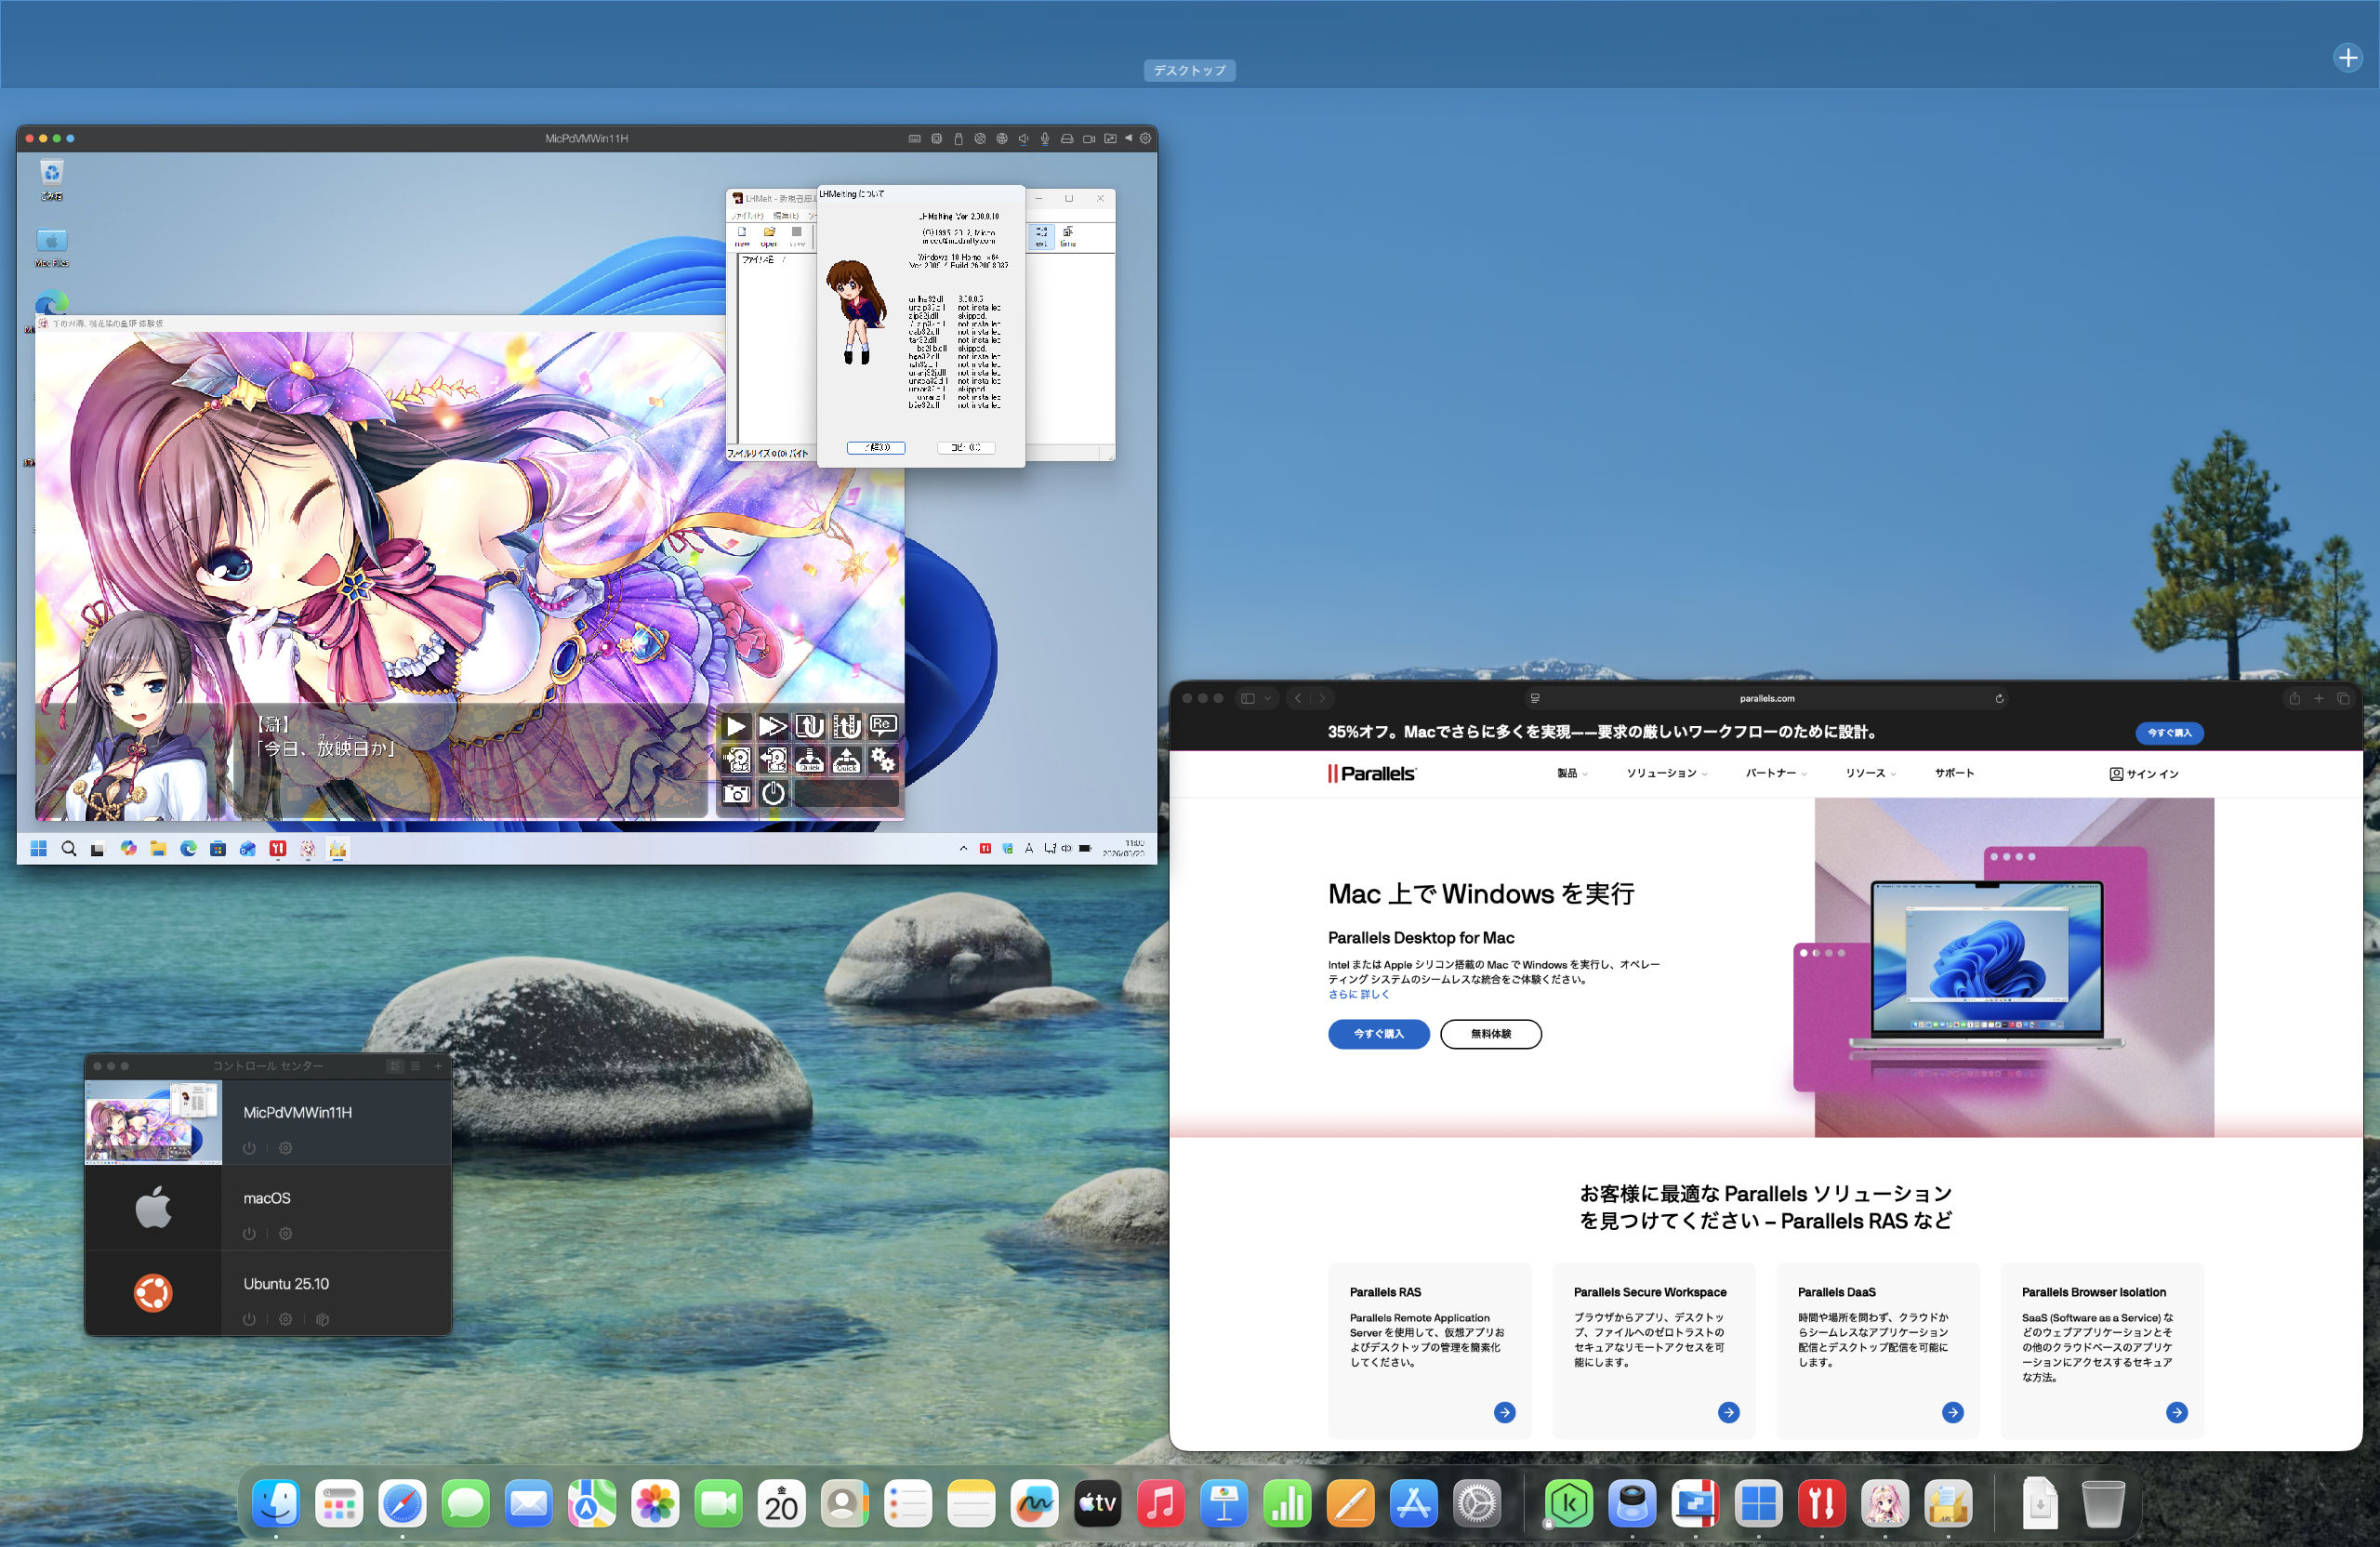Click the 無料体験 button
Image resolution: width=2380 pixels, height=1547 pixels.
1490,1034
